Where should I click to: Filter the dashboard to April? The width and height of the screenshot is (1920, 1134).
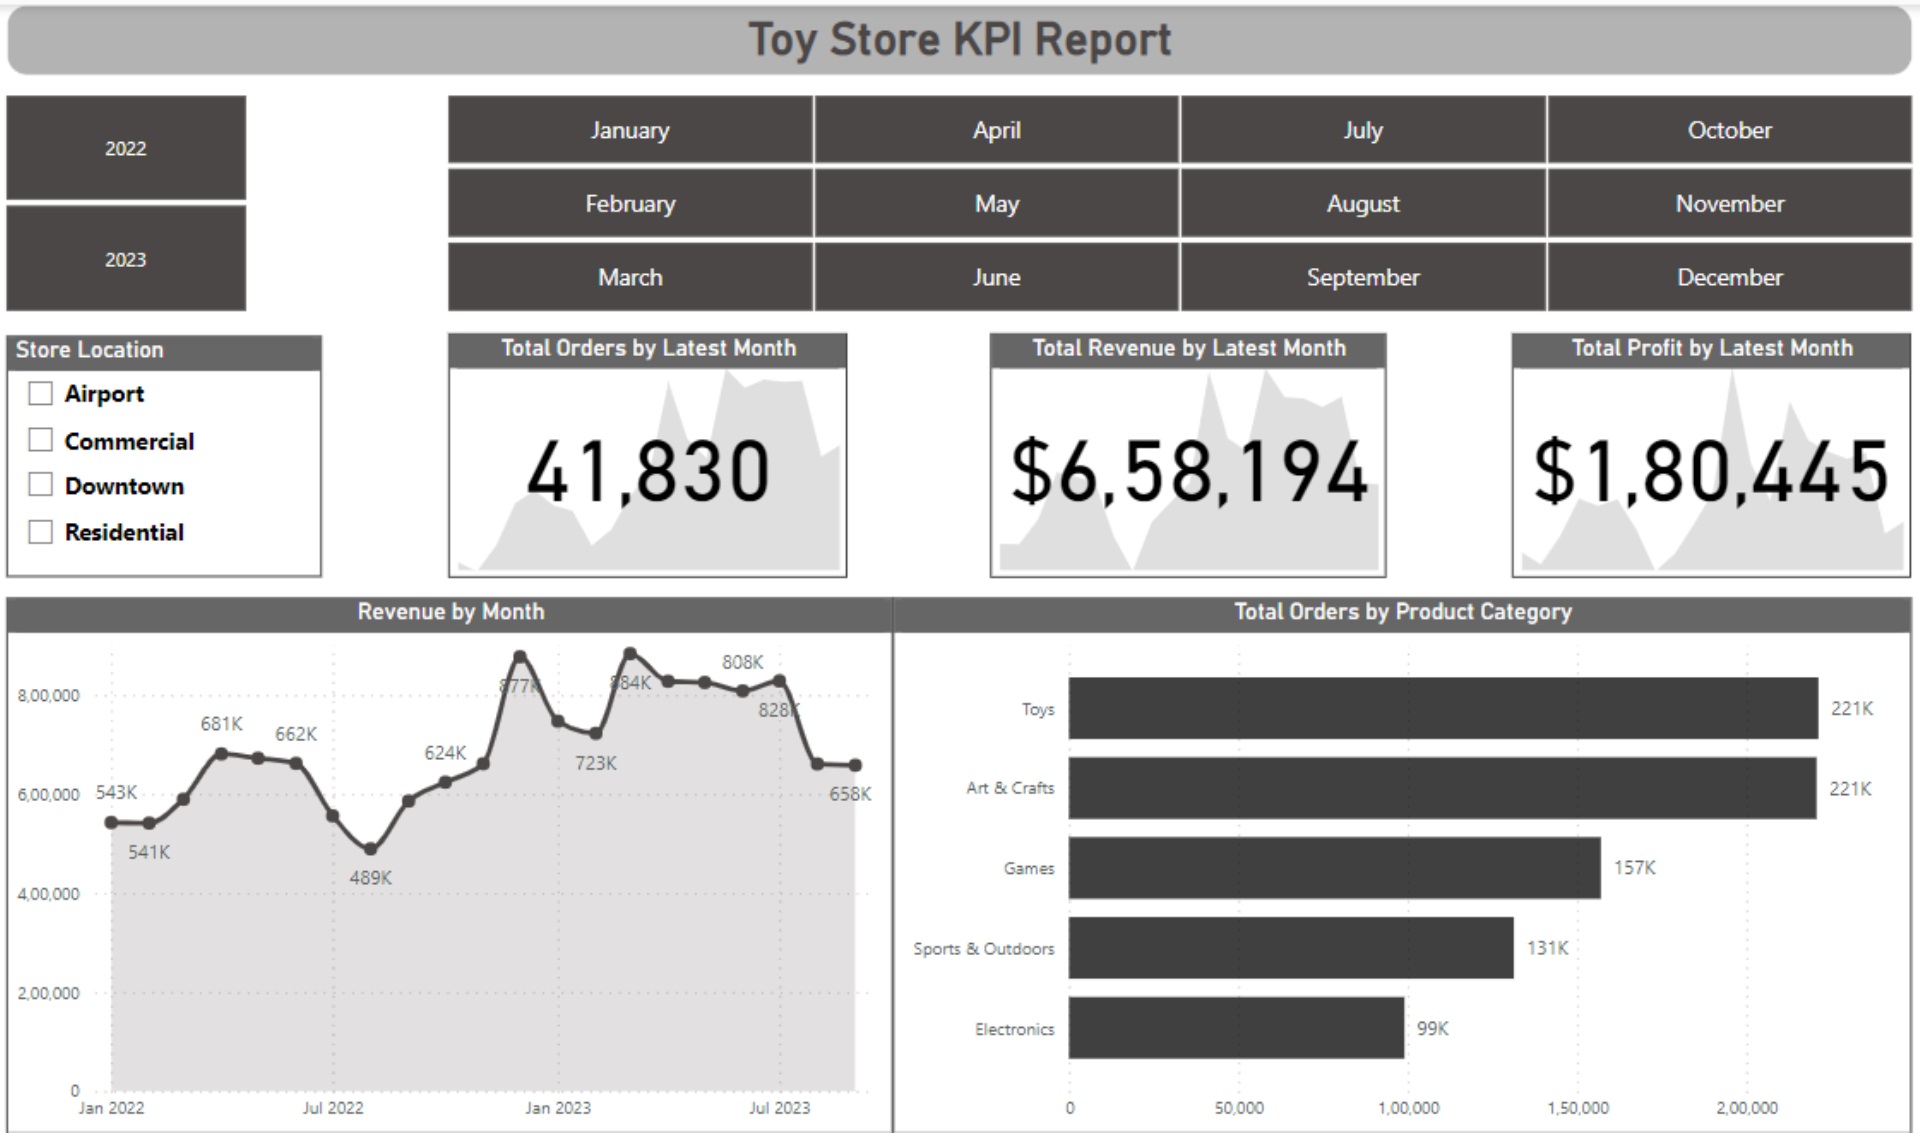pos(996,130)
